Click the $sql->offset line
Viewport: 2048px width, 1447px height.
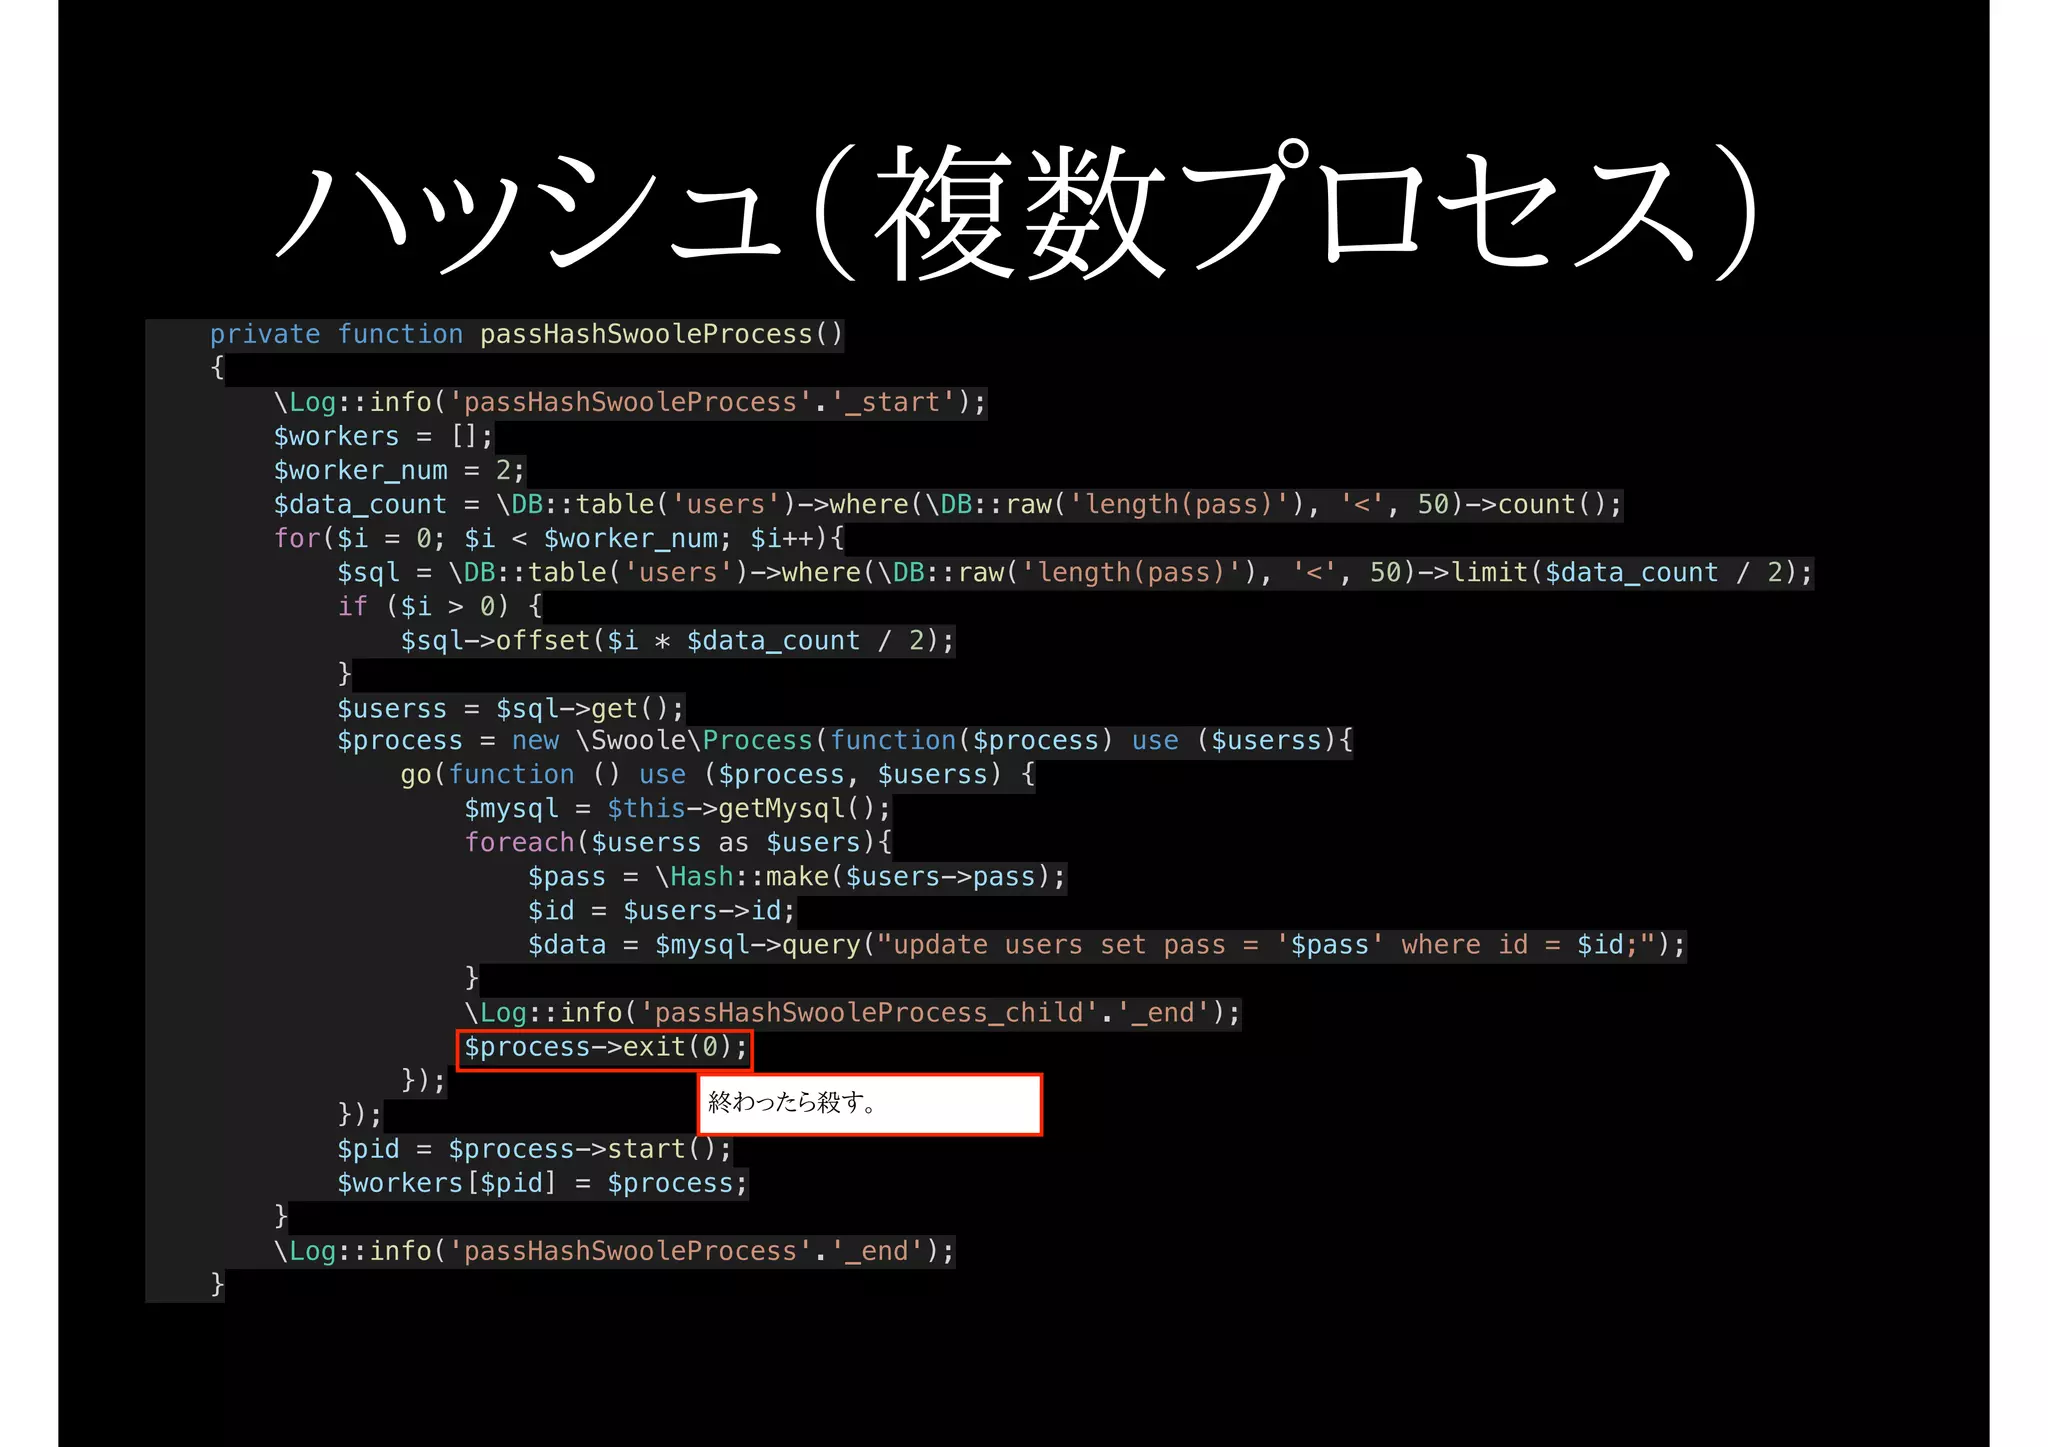click(676, 641)
